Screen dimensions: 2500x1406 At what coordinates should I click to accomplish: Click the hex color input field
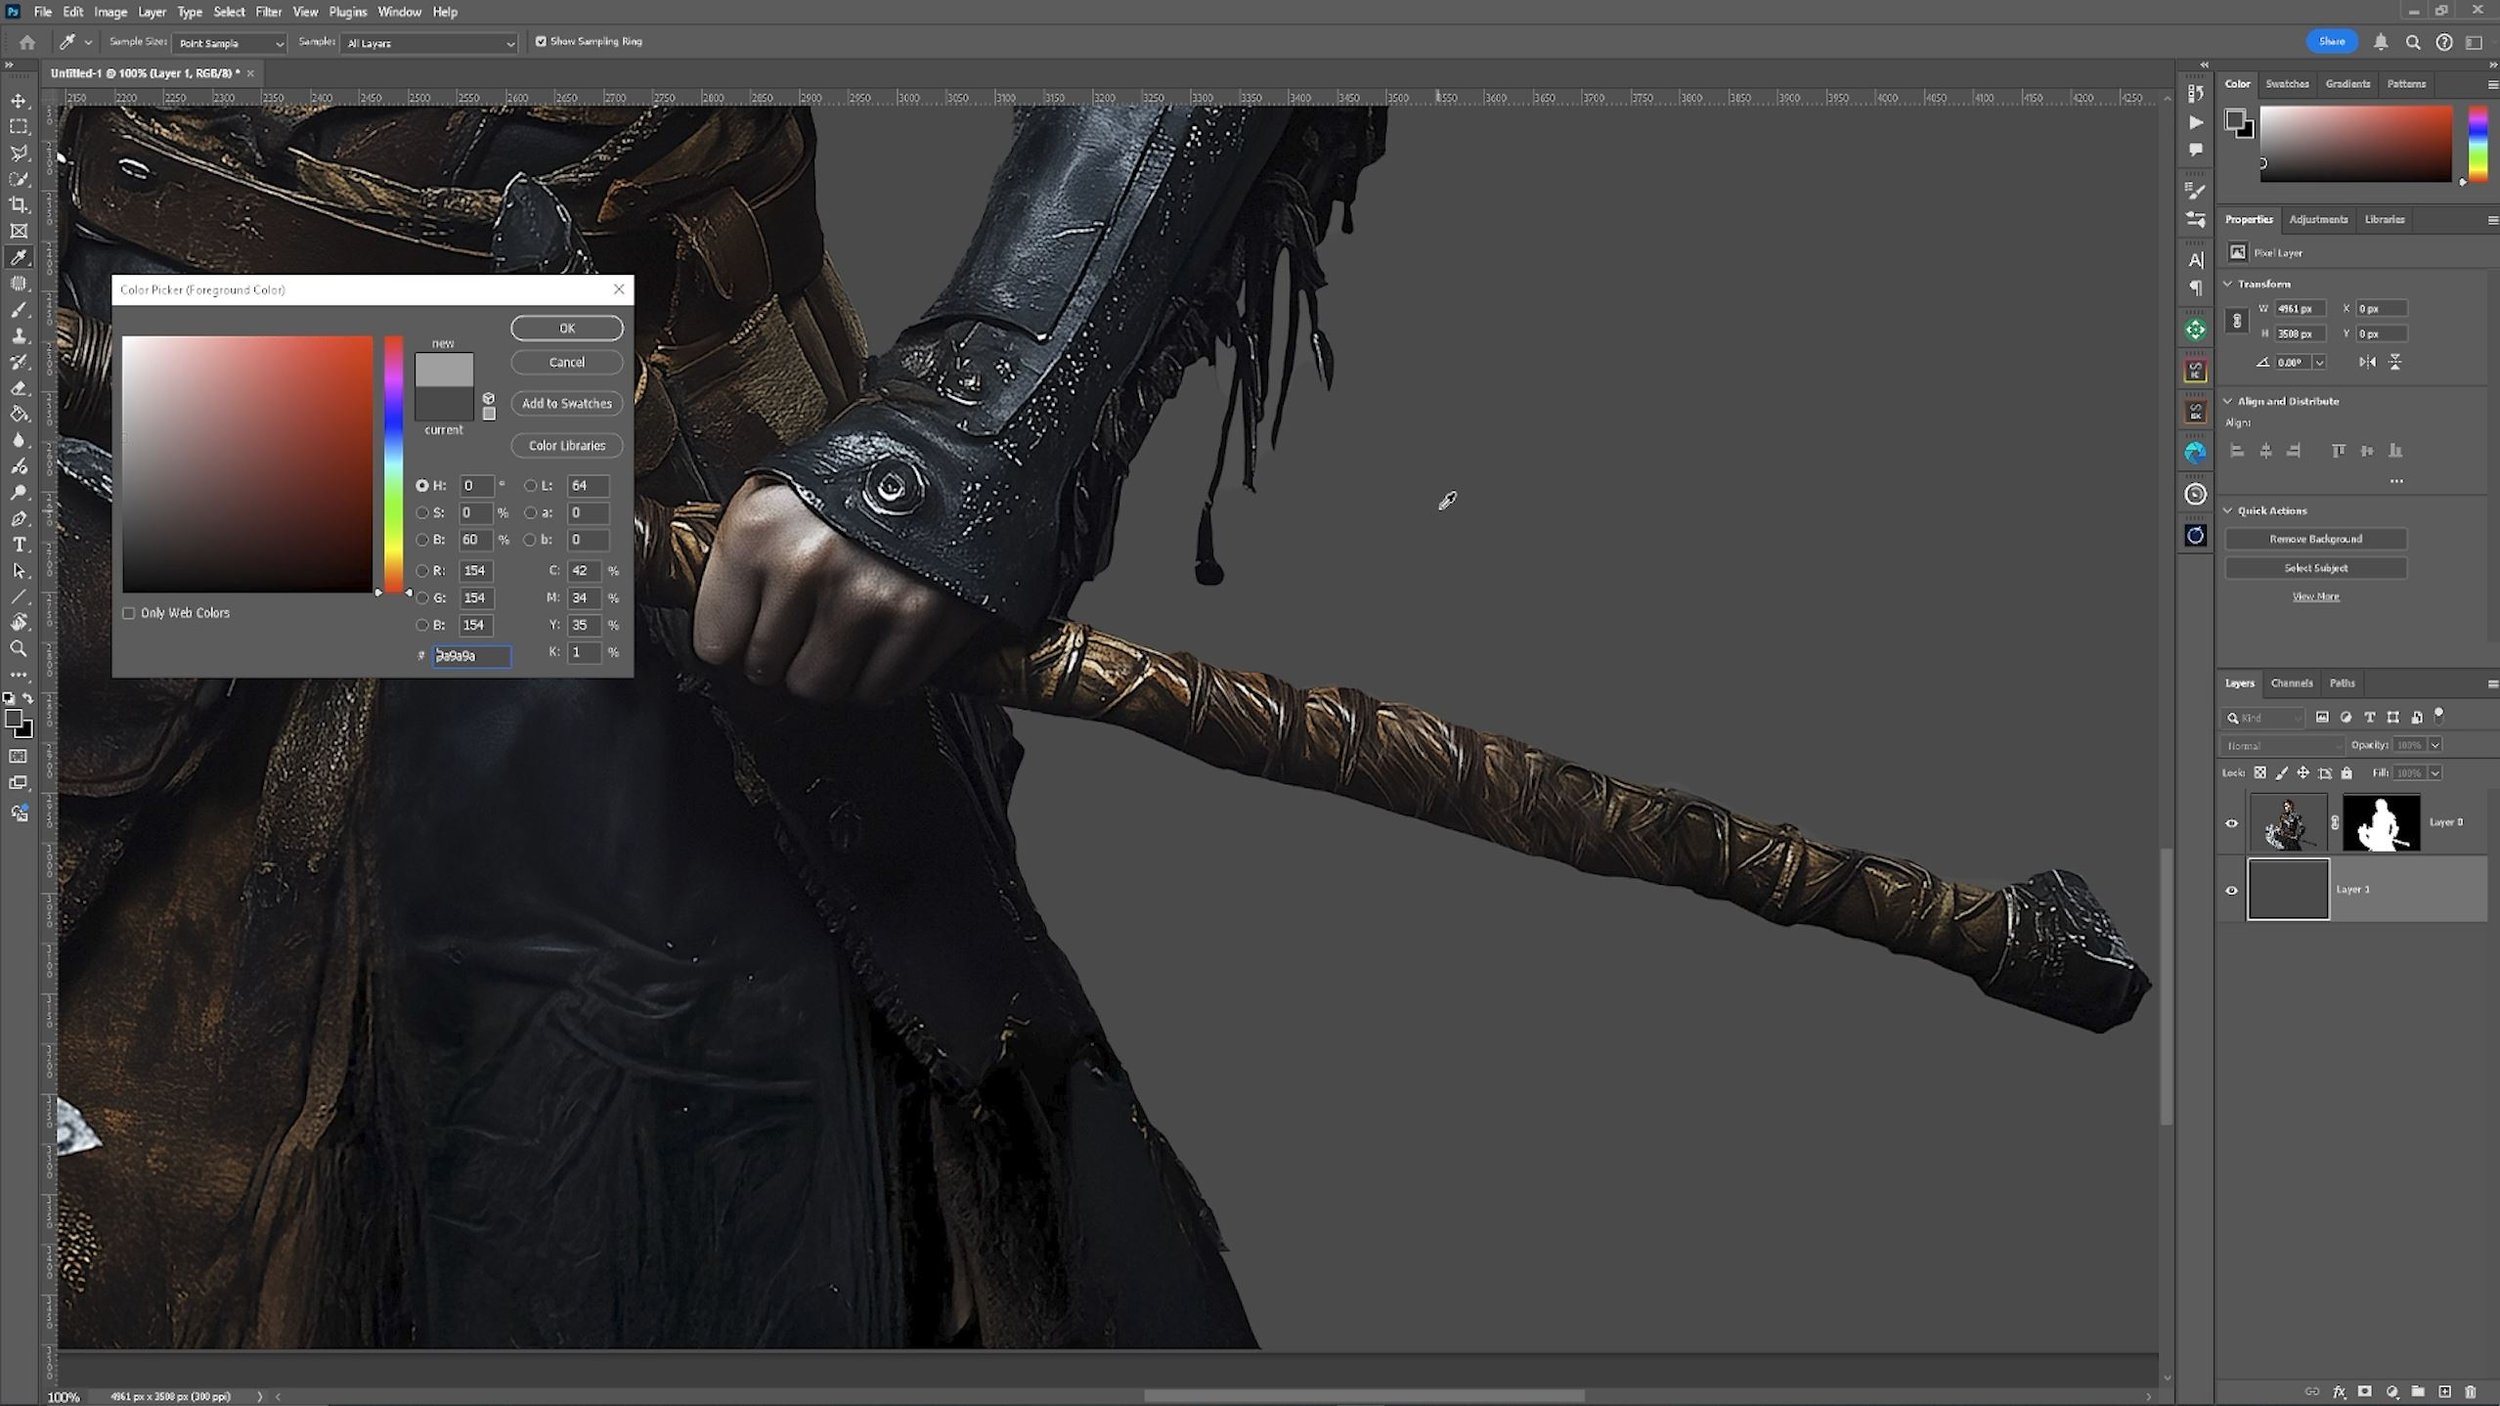[471, 656]
